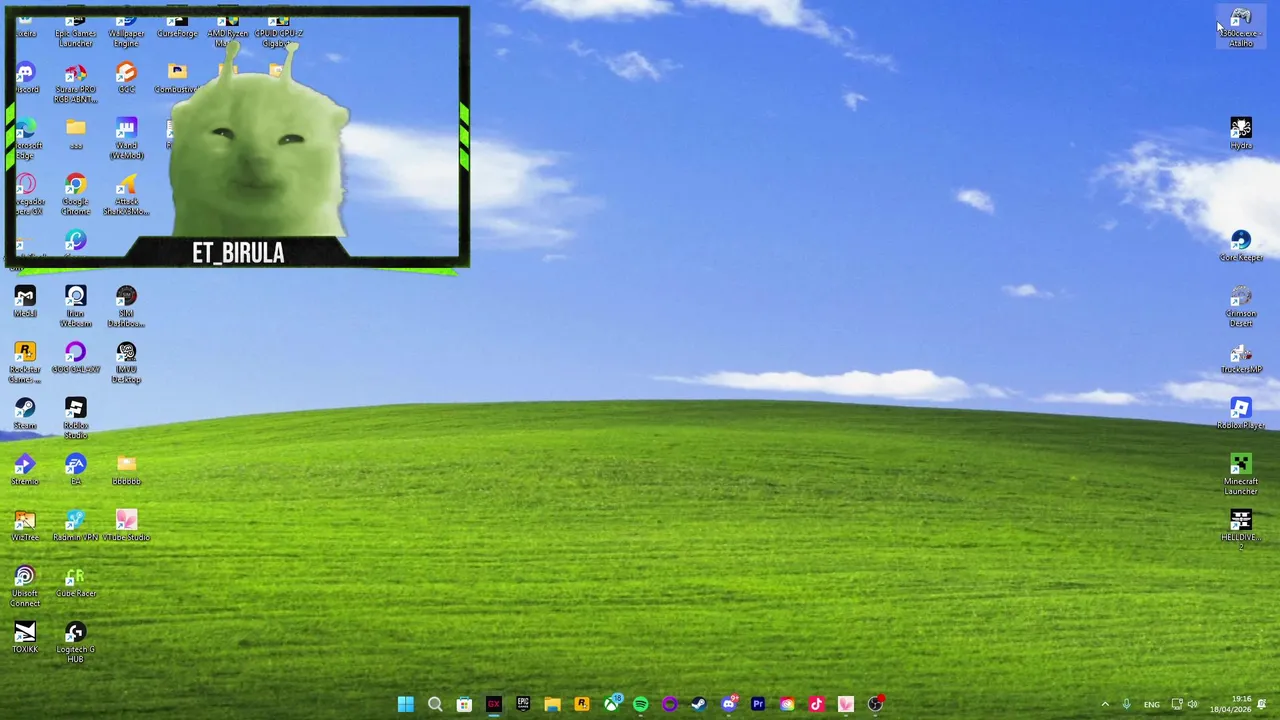This screenshot has width=1280, height=720.
Task: Open IMVU Desktop shortcut
Action: point(126,363)
